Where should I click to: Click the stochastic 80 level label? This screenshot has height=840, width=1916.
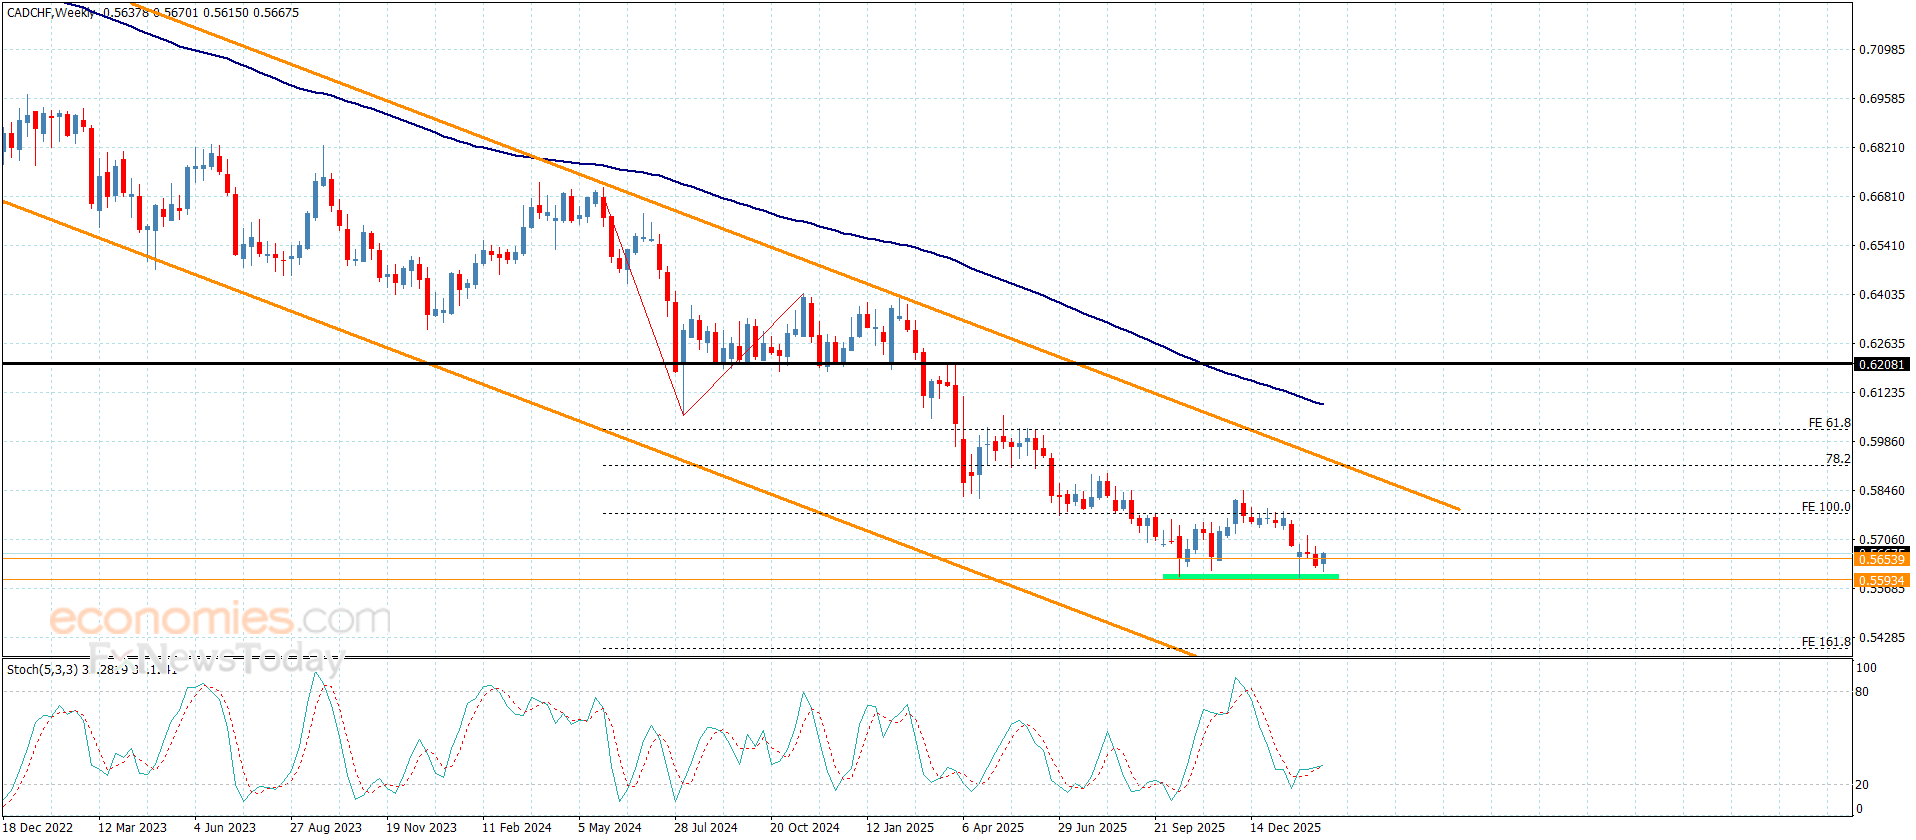(x=1861, y=692)
